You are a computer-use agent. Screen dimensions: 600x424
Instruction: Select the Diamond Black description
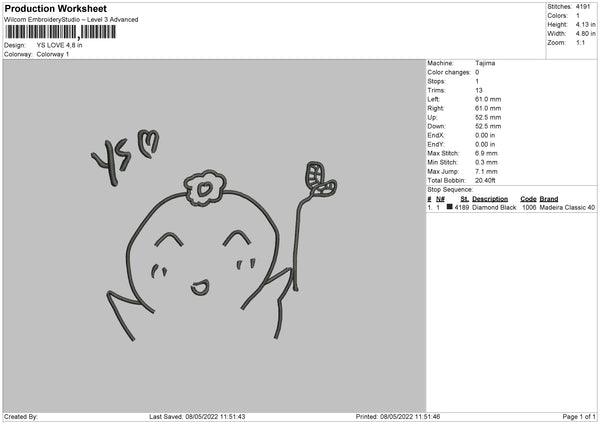click(494, 207)
